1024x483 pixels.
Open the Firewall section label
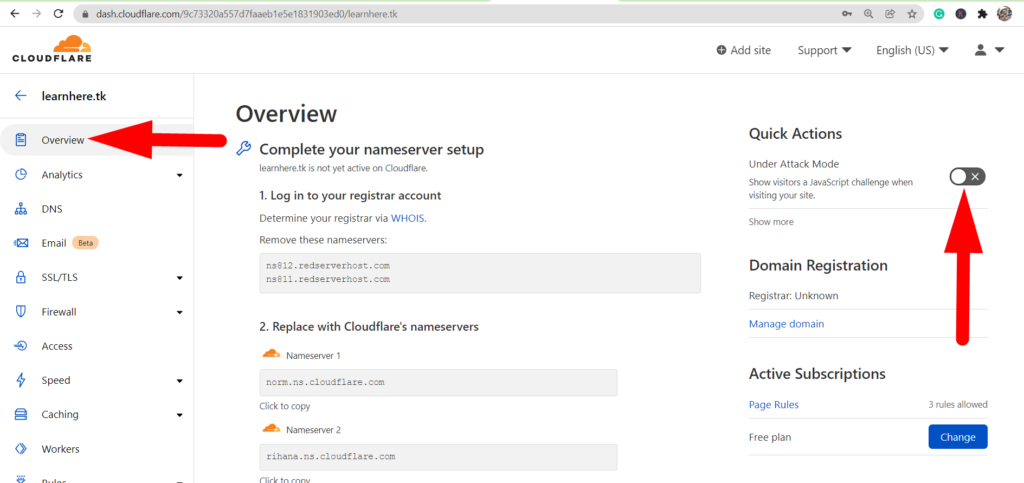[59, 312]
